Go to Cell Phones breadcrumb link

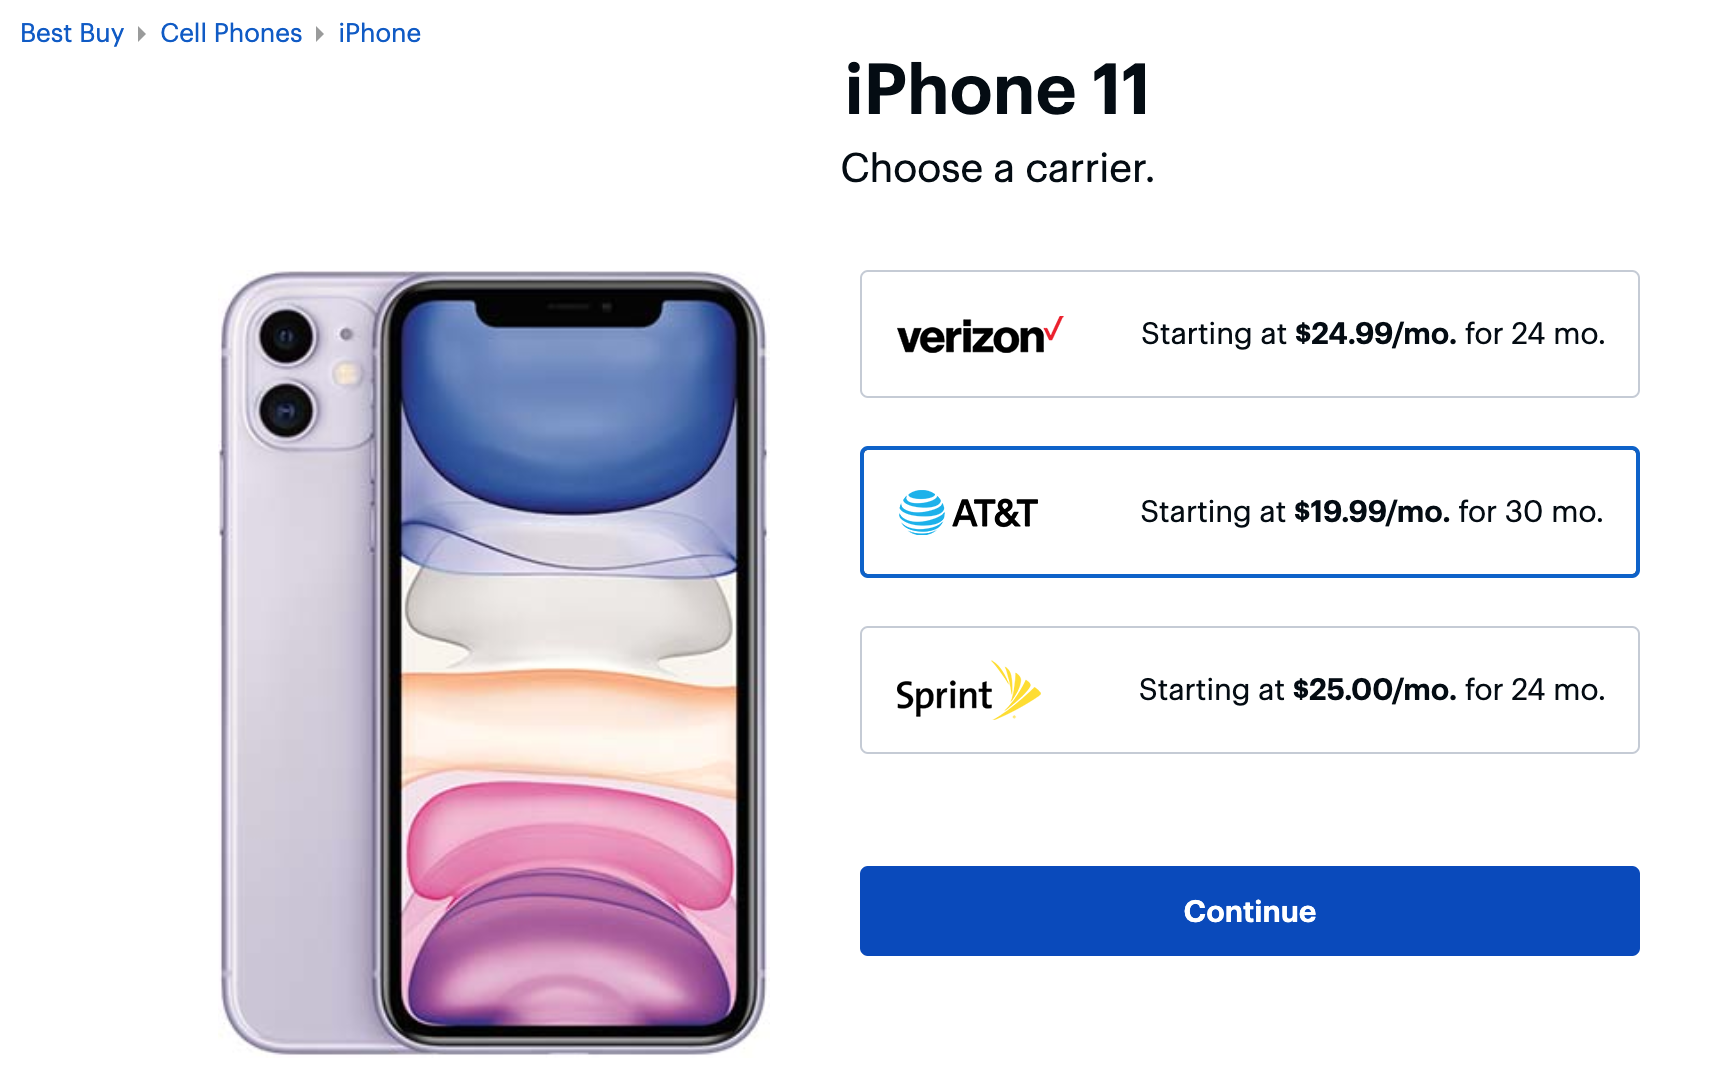pos(231,33)
